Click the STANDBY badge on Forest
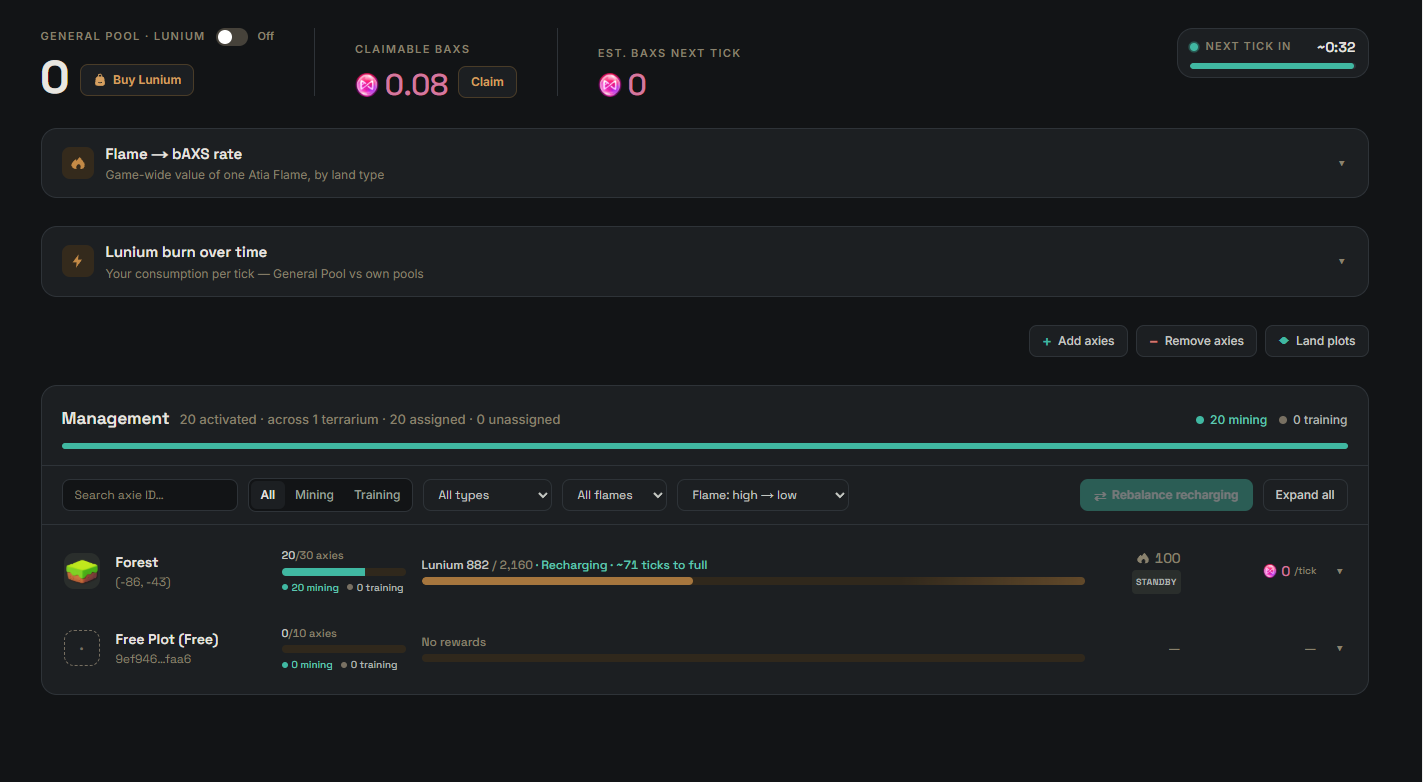 [x=1156, y=582]
